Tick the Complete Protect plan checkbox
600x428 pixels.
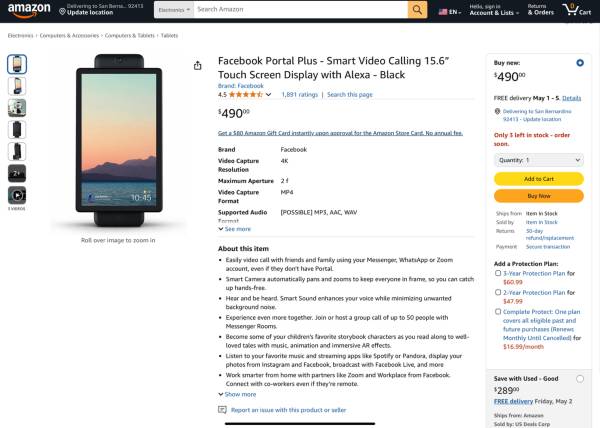498,310
